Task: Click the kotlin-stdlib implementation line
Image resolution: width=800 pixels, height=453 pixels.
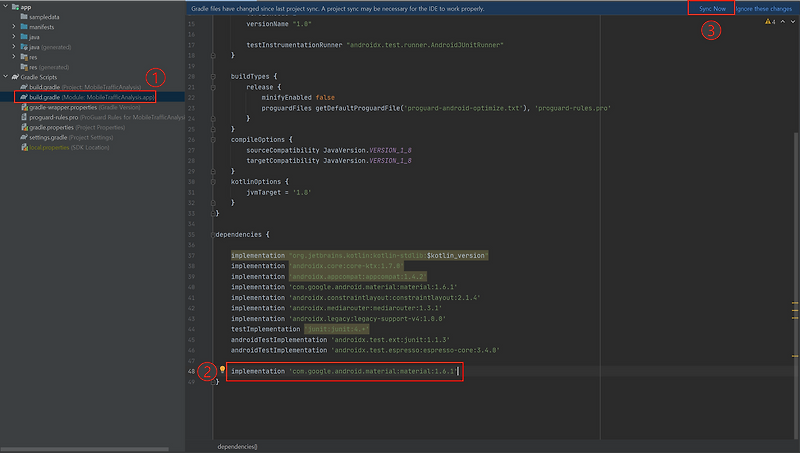Action: pyautogui.click(x=359, y=256)
